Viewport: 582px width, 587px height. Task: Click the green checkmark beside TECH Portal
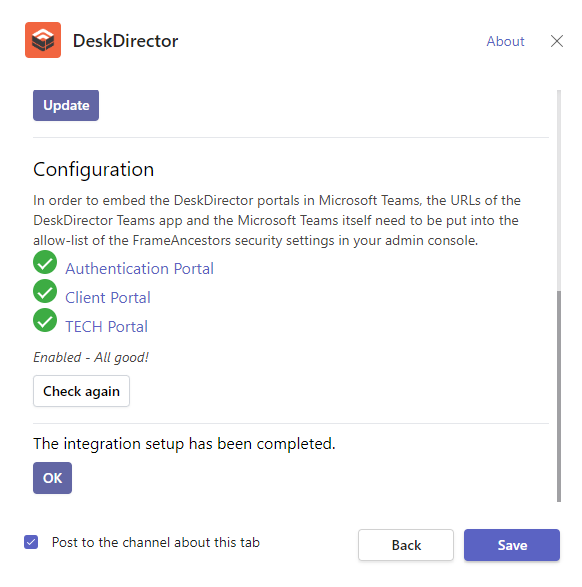click(45, 320)
